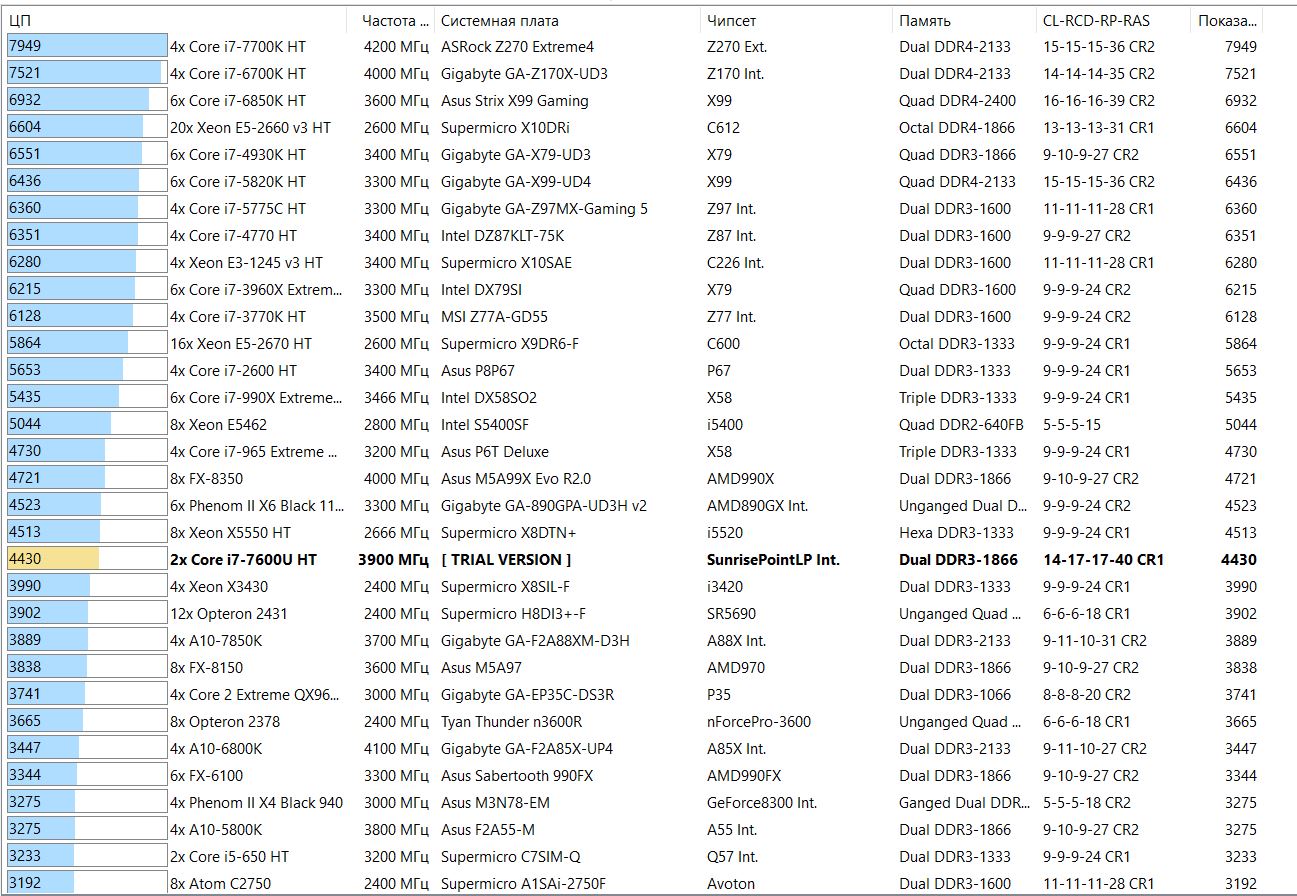
Task: Click the MSI Z77A-GD55 motherboard cell
Action: 494,317
